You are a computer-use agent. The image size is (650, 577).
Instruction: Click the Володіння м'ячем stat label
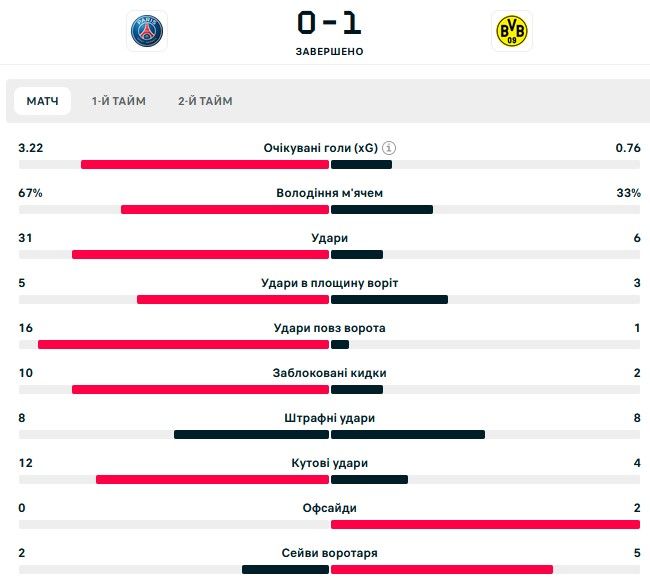coord(329,193)
